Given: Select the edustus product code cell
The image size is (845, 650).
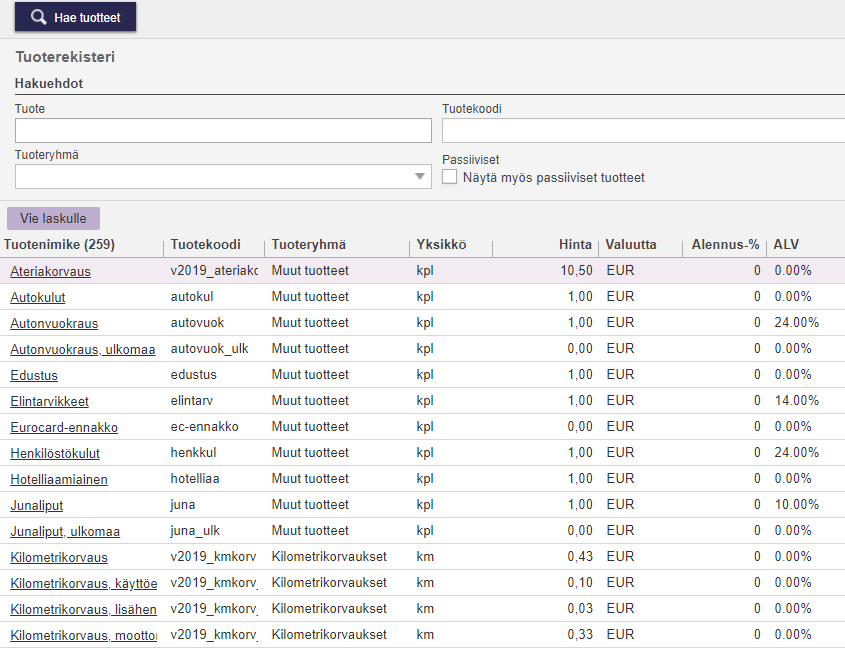Looking at the screenshot, I should coord(193,375).
